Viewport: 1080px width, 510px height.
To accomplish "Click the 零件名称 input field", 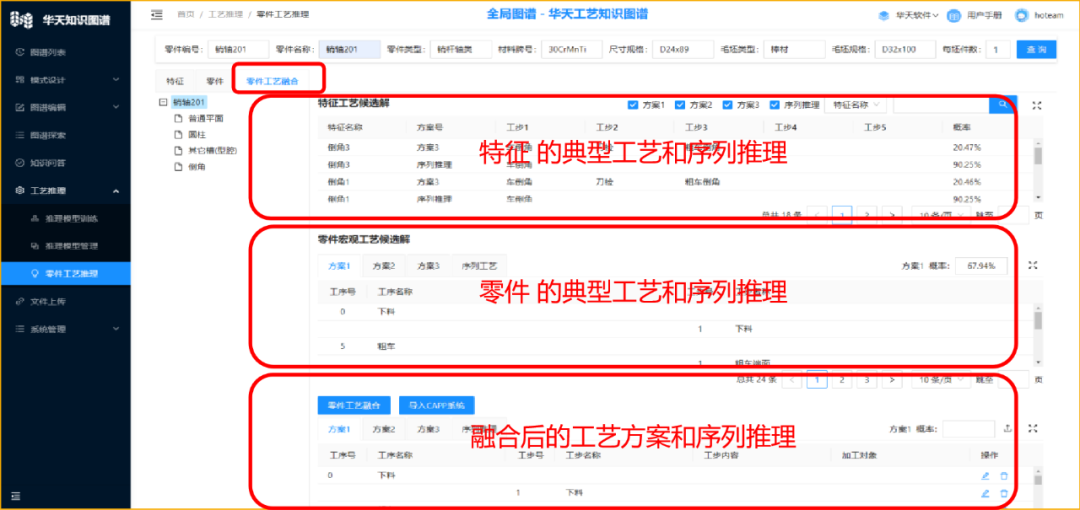I will pos(349,49).
